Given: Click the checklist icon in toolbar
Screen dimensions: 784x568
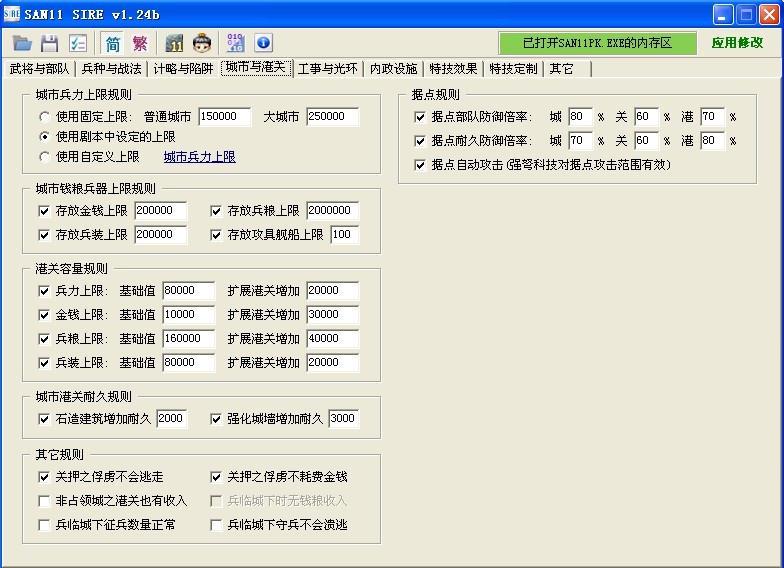Looking at the screenshot, I should (77, 43).
